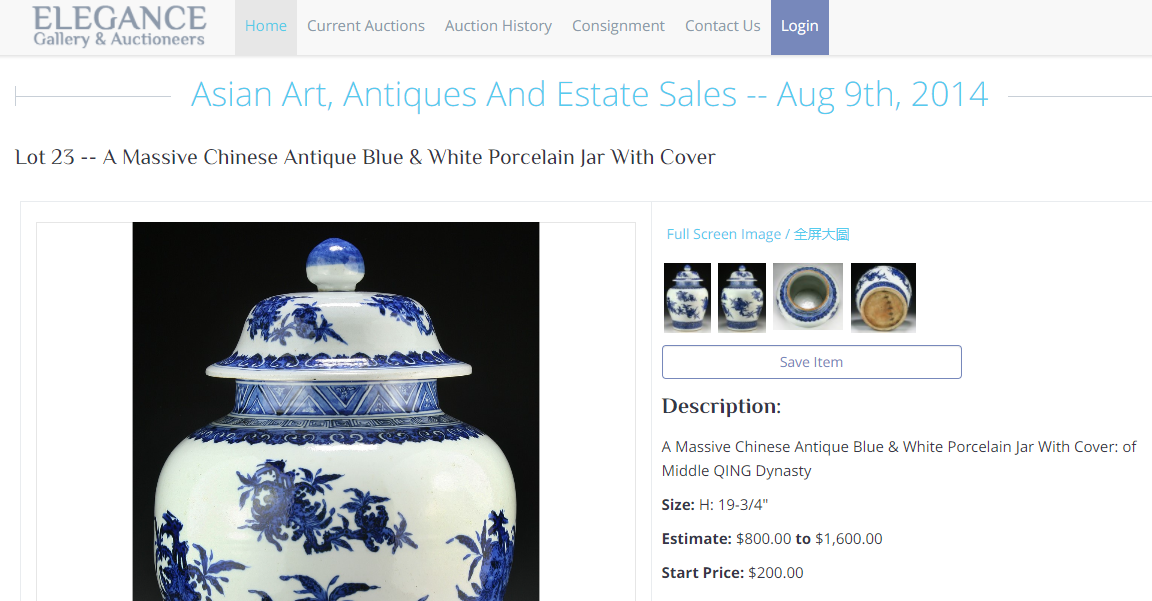Open the Full Screen Image link
Image resolution: width=1152 pixels, height=601 pixels.
coord(757,234)
